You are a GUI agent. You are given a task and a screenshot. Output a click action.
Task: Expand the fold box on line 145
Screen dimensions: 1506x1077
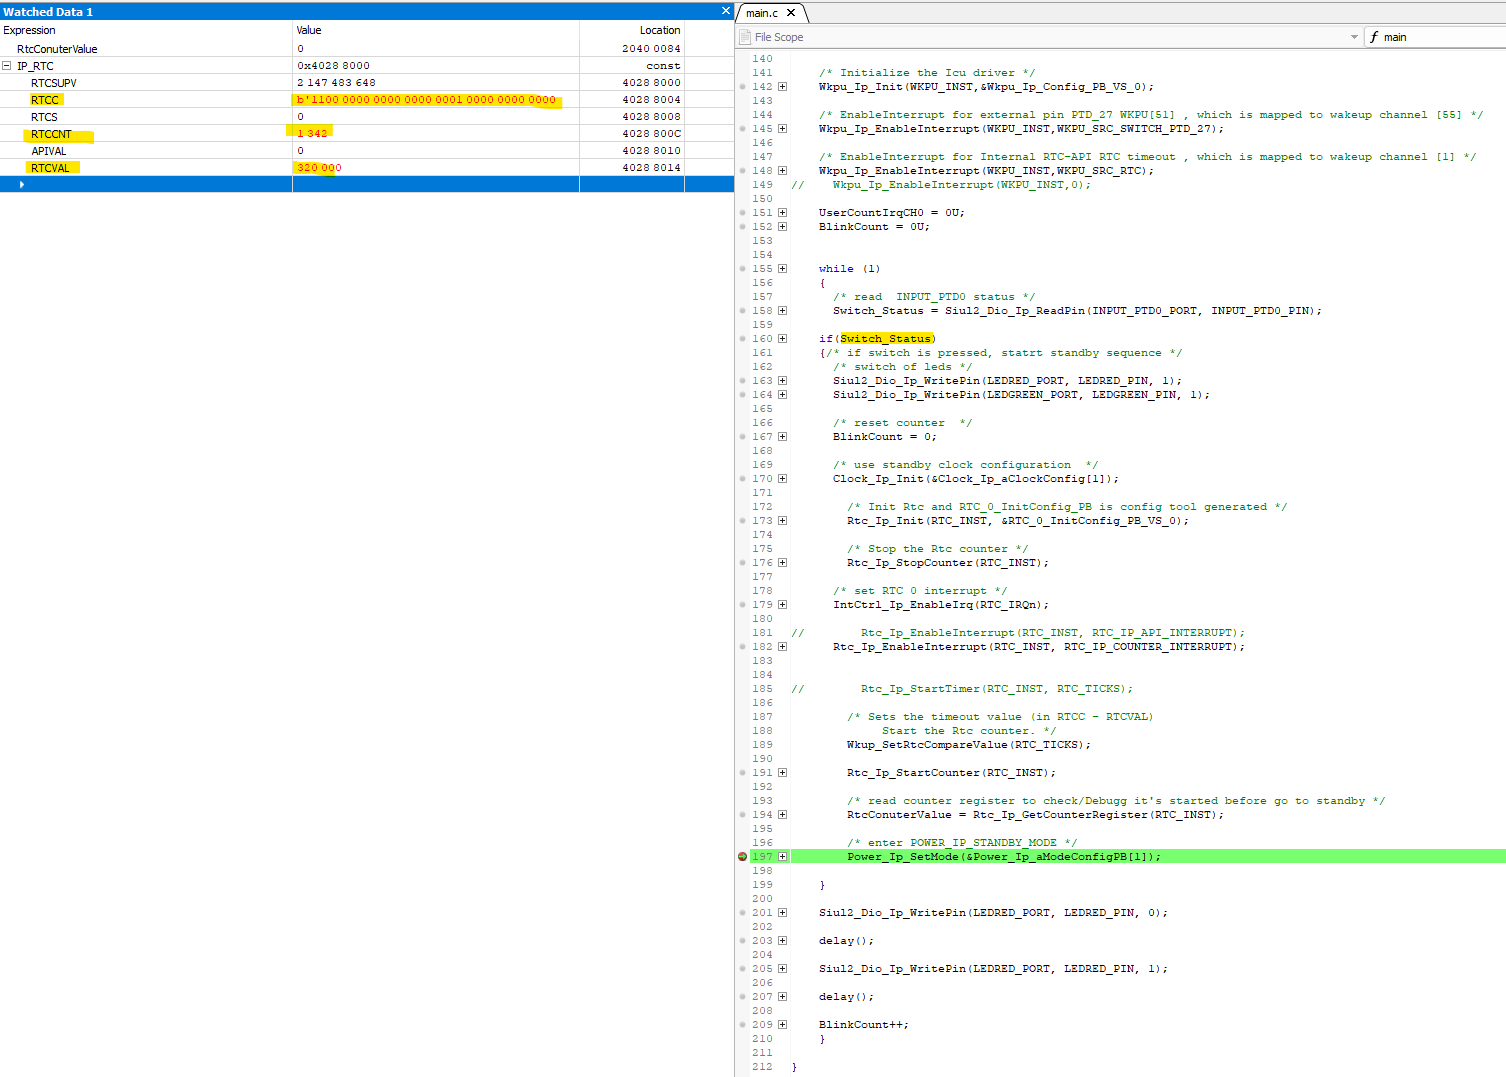point(783,129)
